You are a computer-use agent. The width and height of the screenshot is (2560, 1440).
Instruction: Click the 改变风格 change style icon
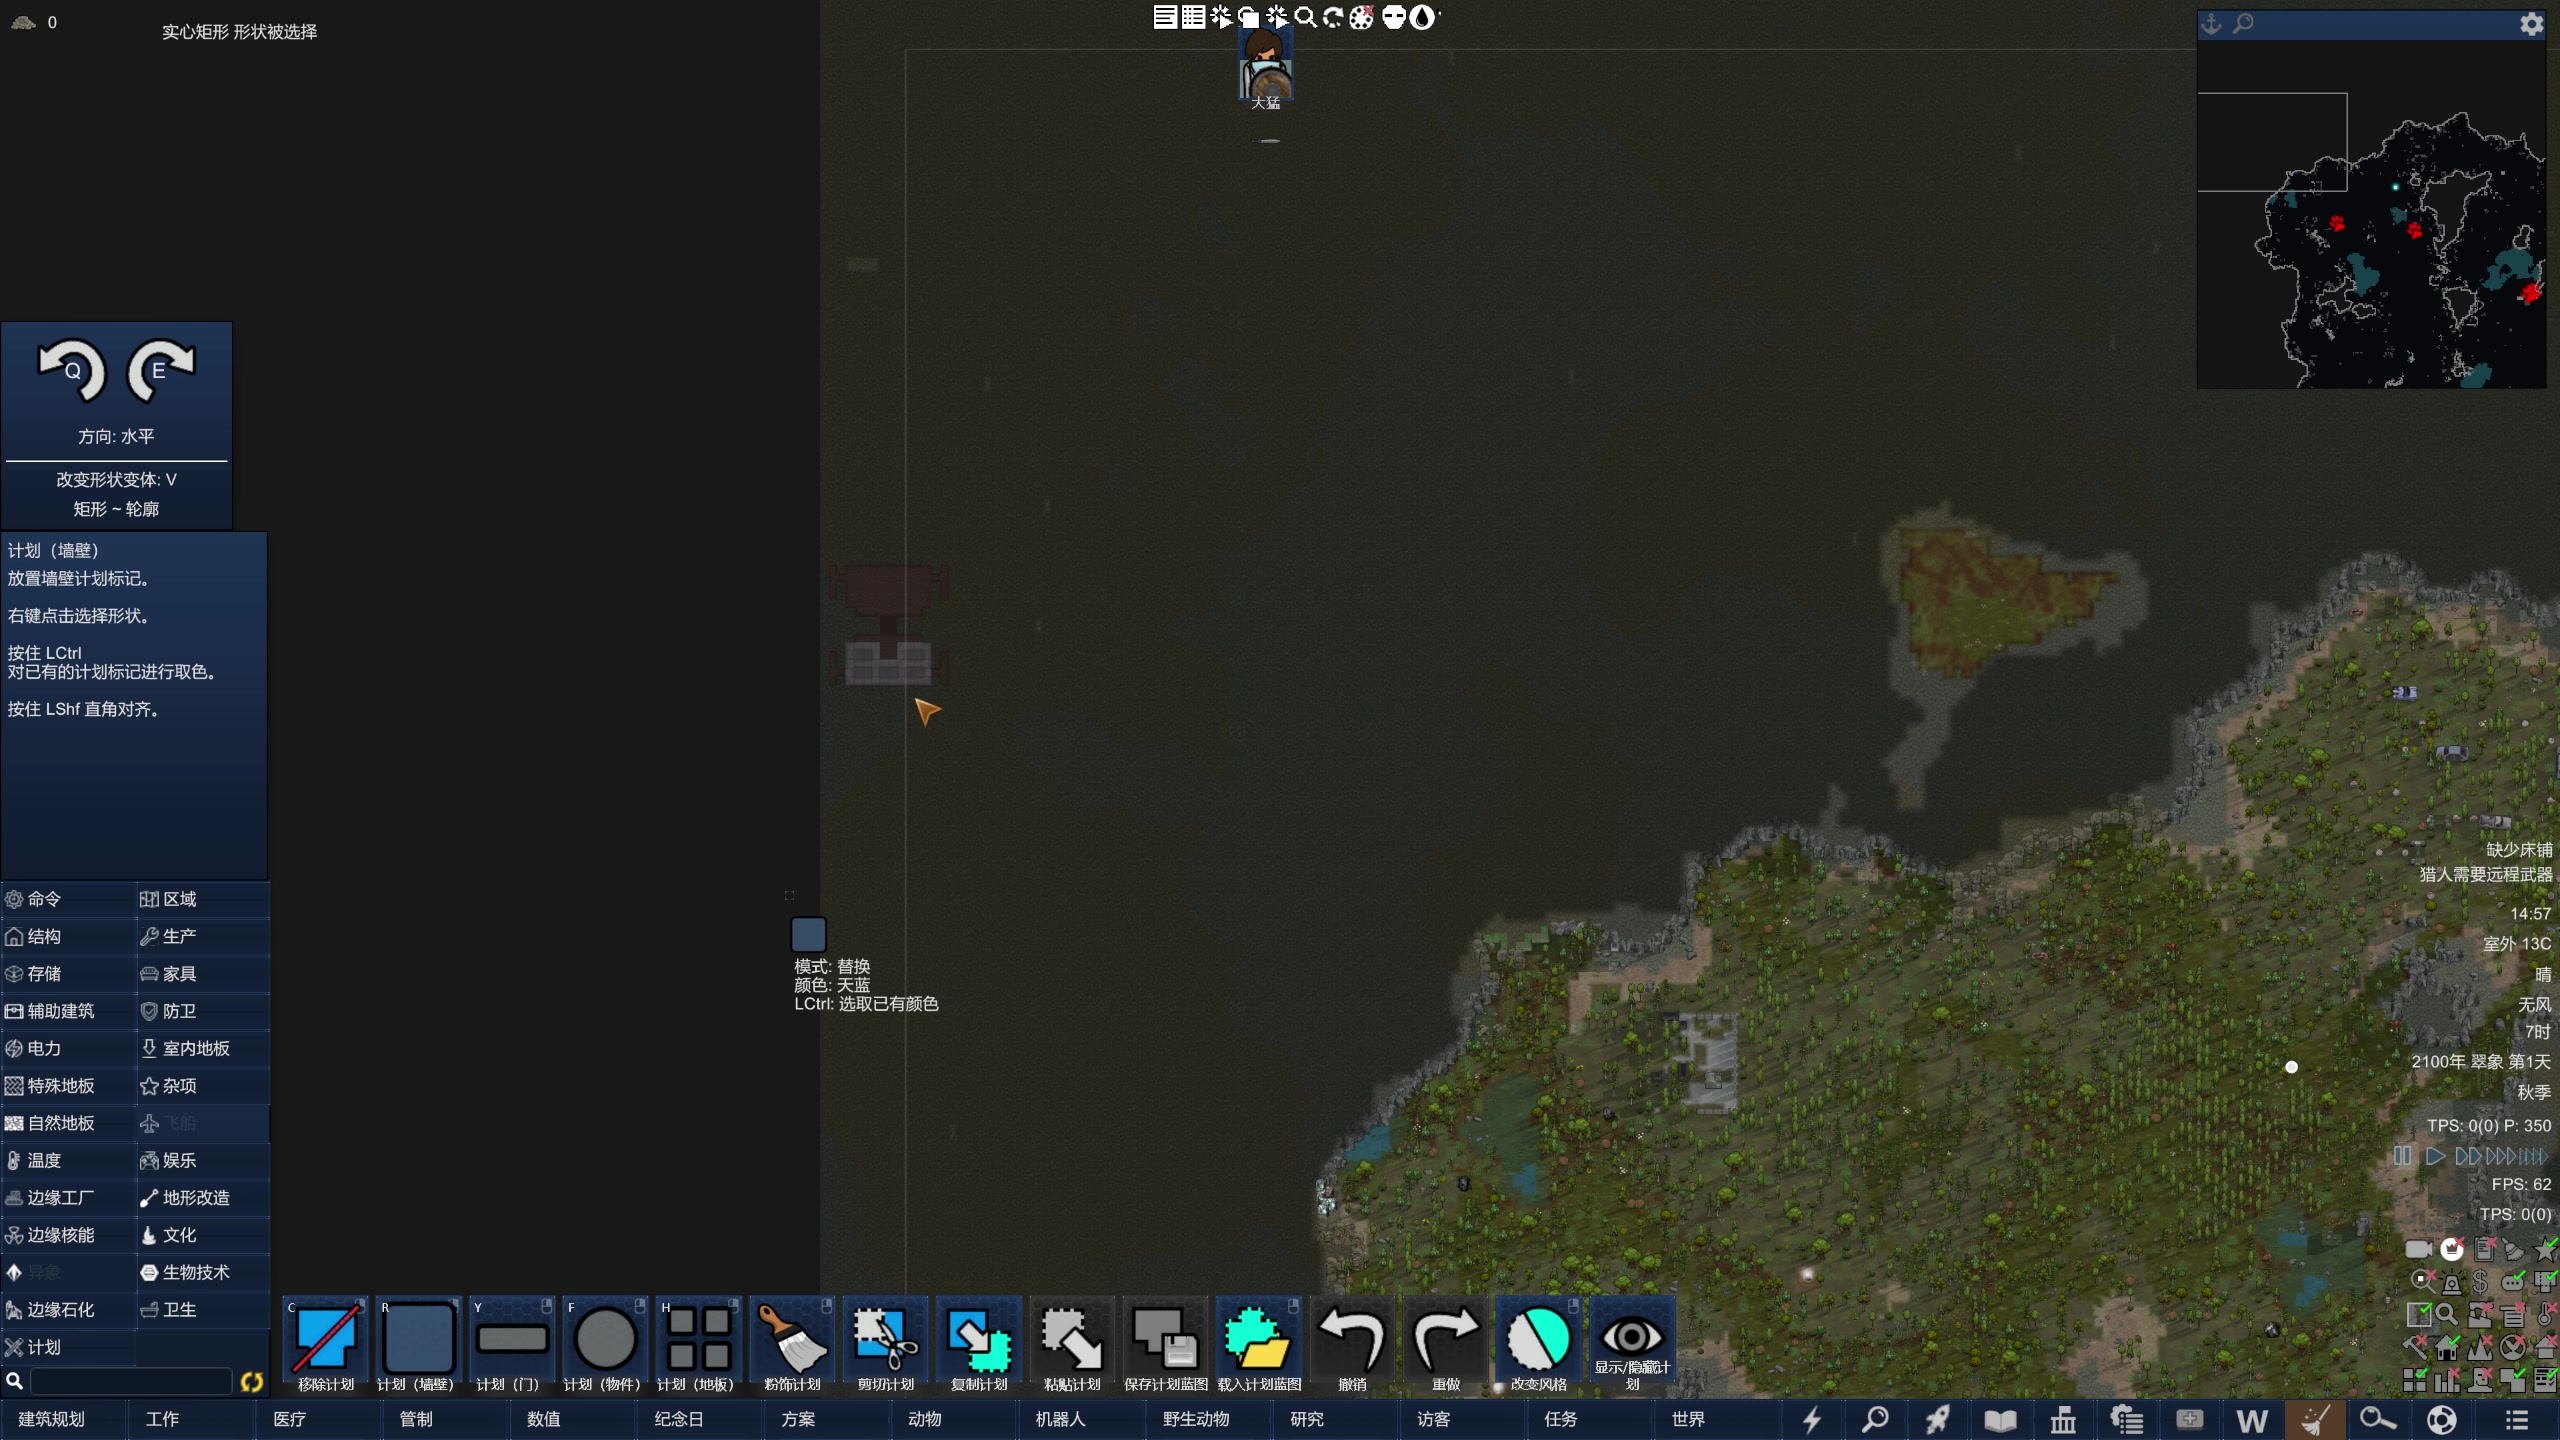coord(1539,1345)
